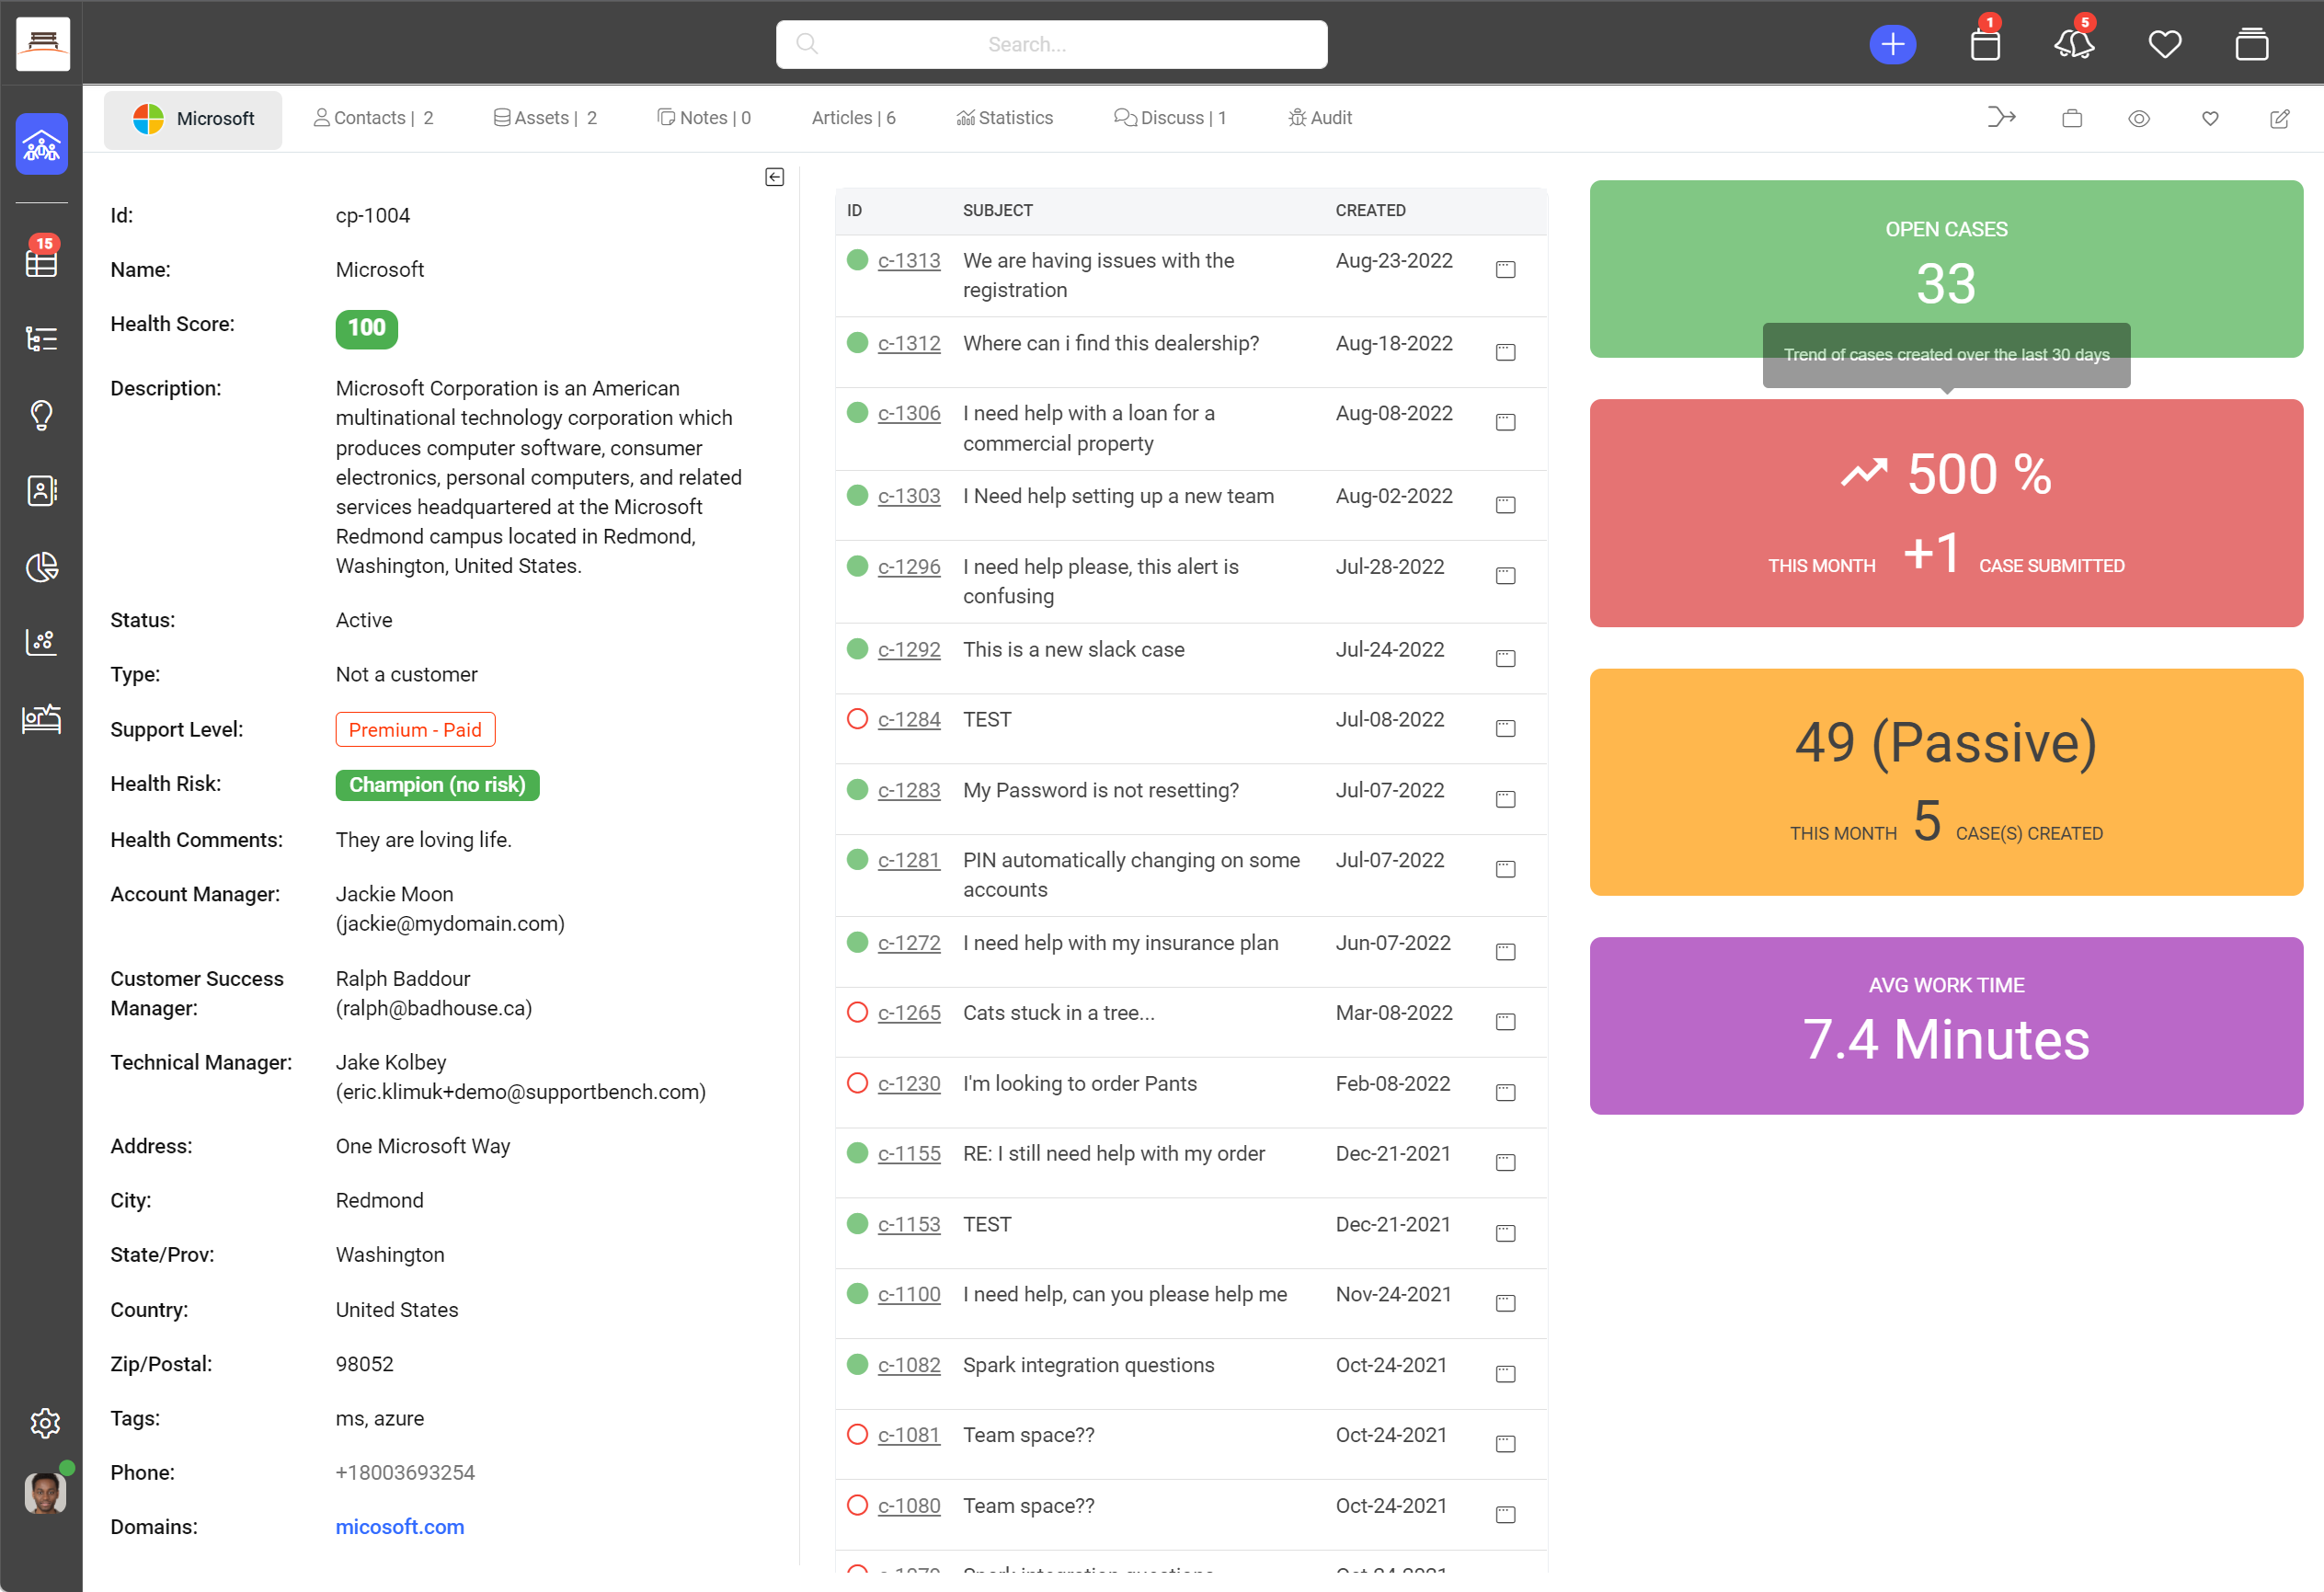The image size is (2324, 1592).
Task: Click the Search input field
Action: (x=1051, y=45)
